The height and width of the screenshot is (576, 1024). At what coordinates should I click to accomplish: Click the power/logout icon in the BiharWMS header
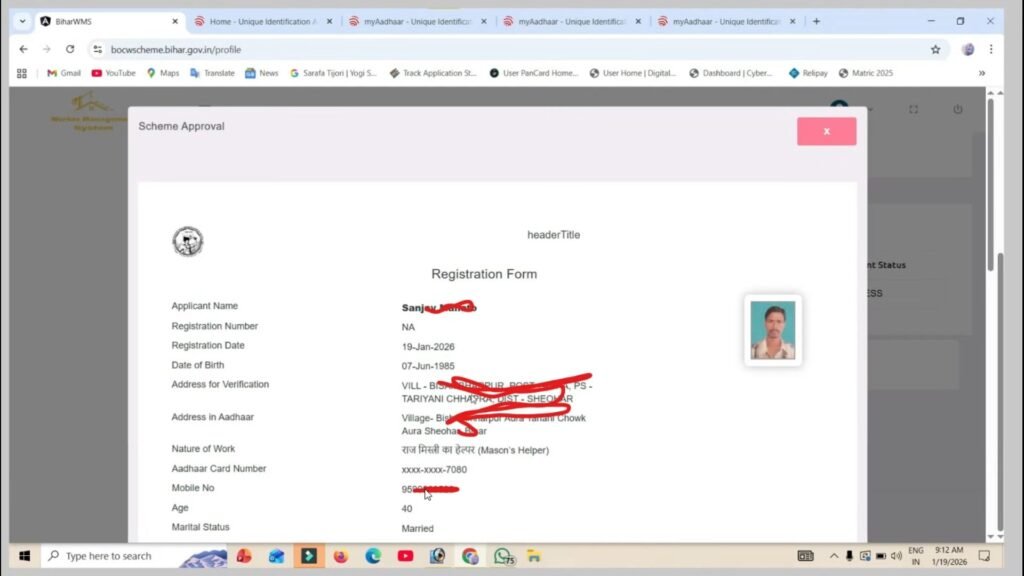[957, 111]
